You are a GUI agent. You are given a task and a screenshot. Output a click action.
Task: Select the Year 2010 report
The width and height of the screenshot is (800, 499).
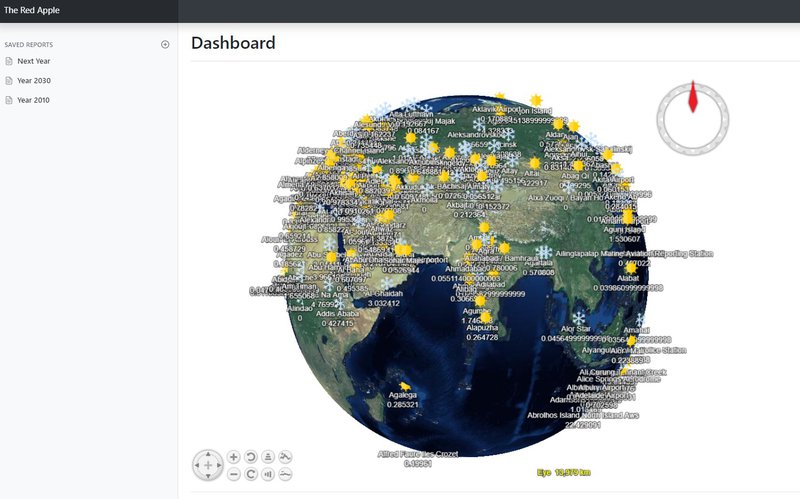[34, 100]
